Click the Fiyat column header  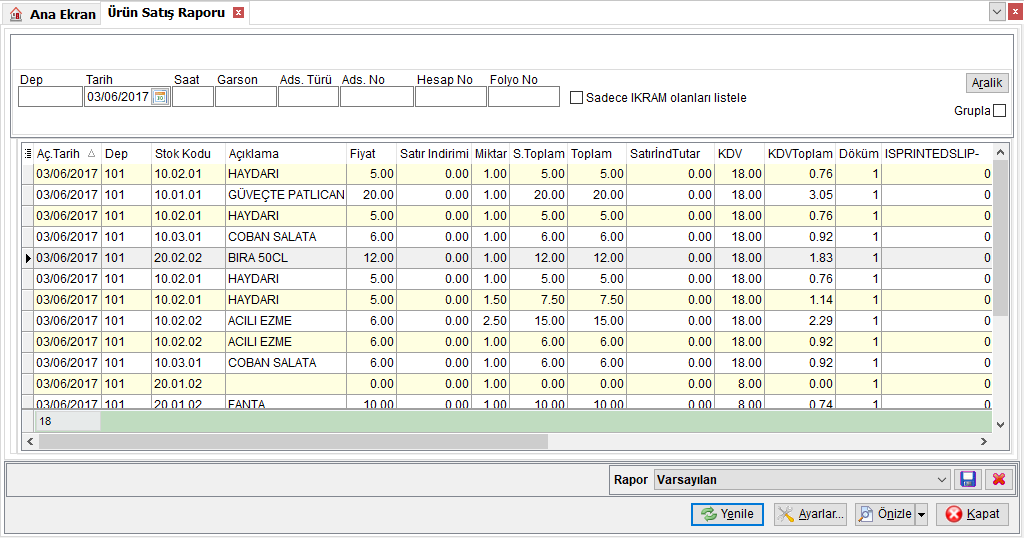tap(371, 154)
